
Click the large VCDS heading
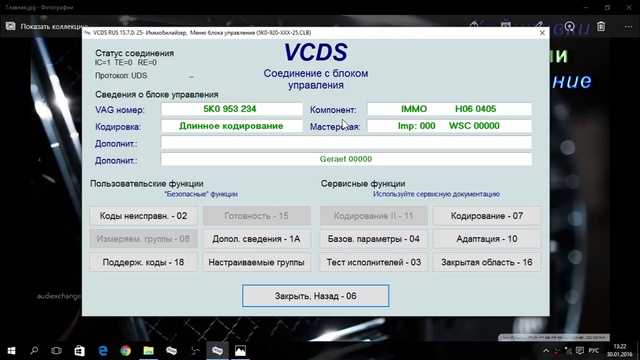(x=316, y=52)
